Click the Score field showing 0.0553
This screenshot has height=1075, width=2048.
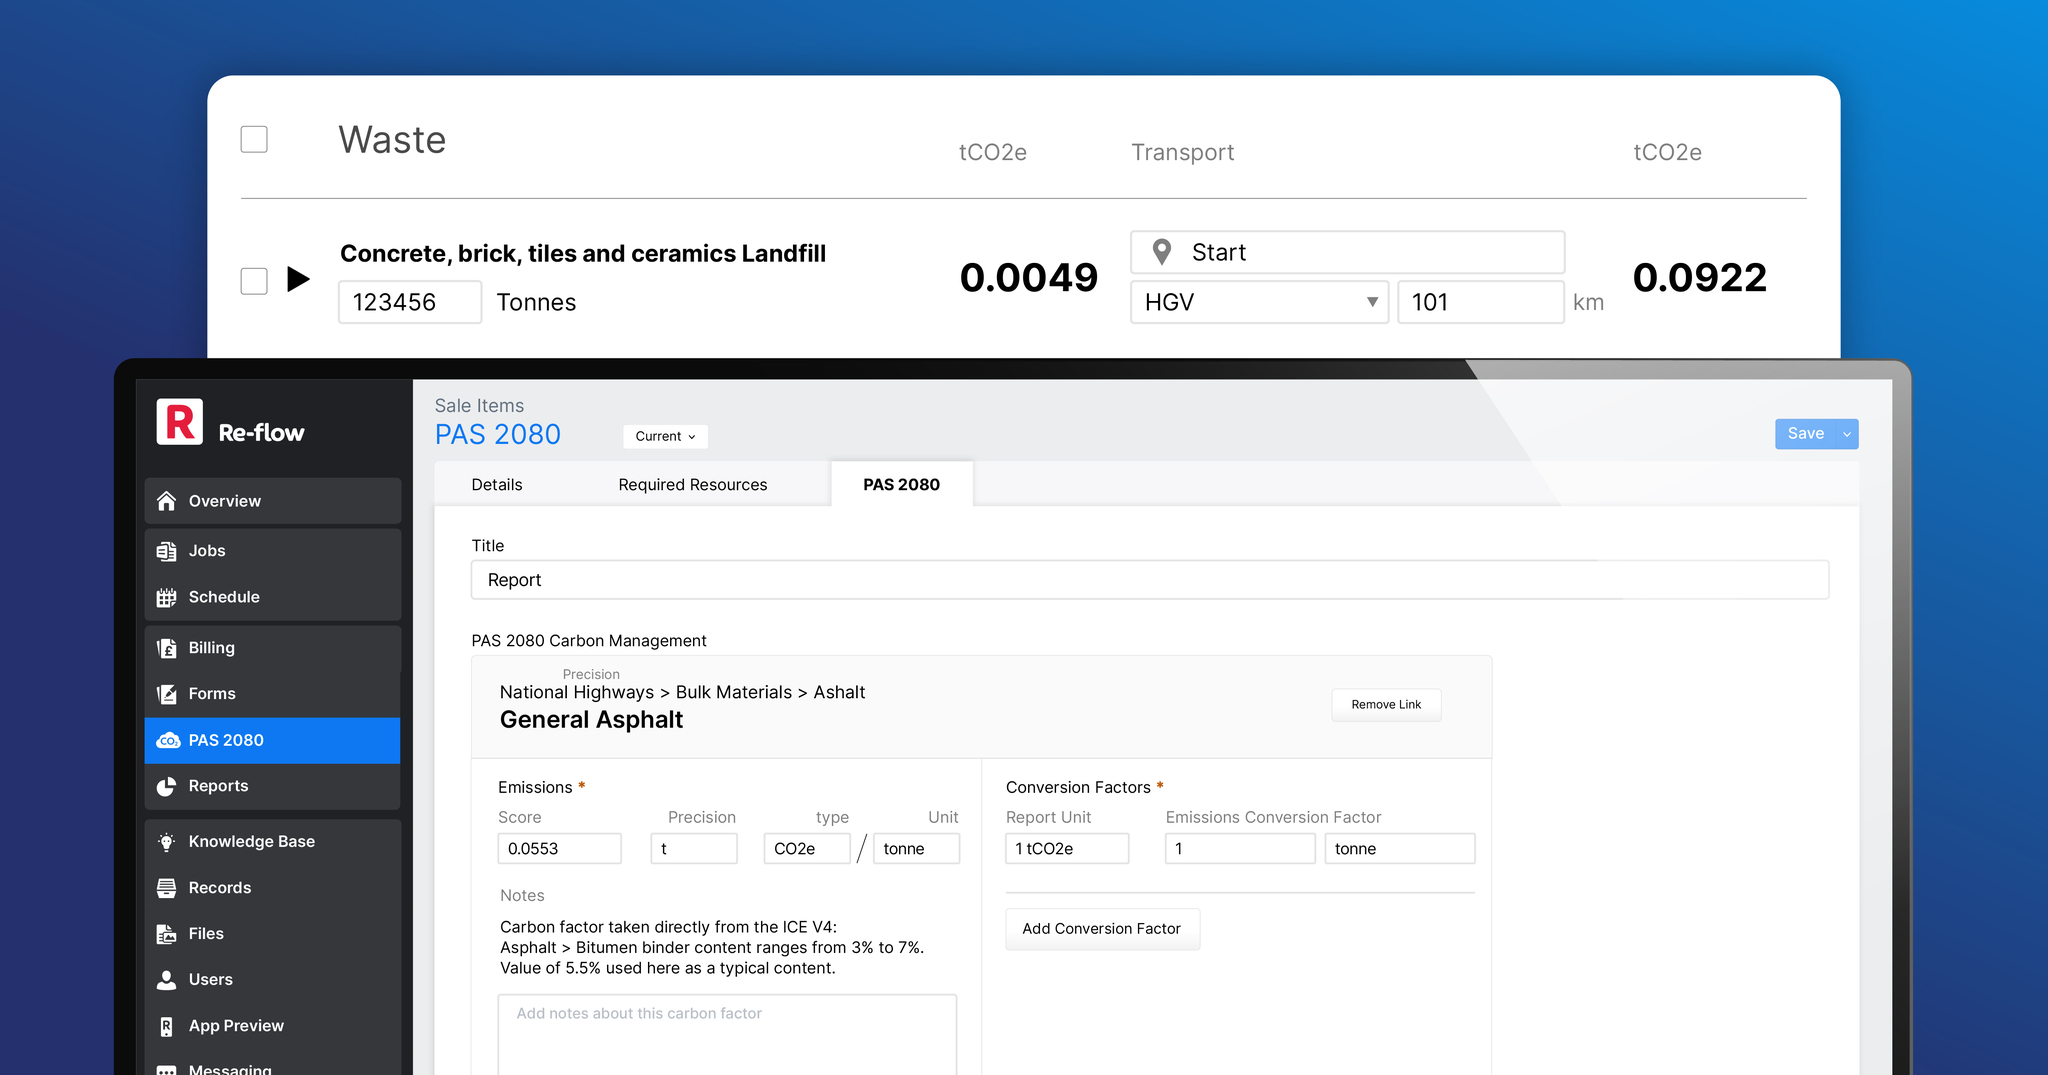click(560, 849)
